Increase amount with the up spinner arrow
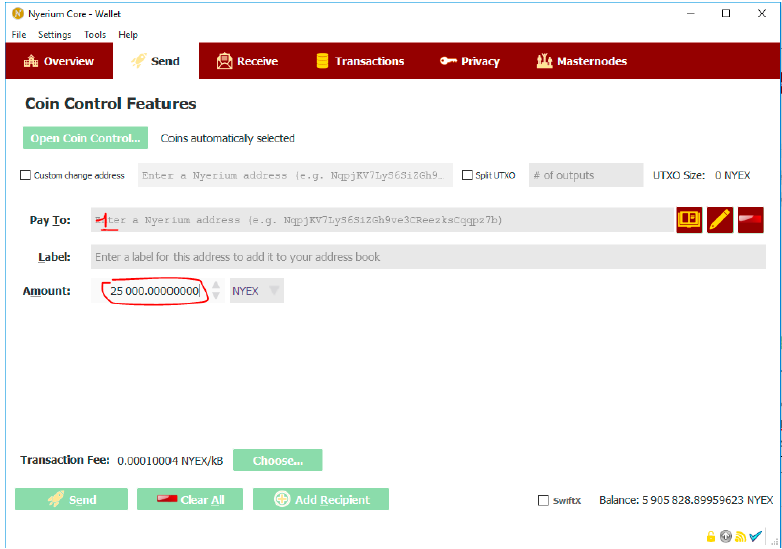Viewport: 782px width, 549px height. click(216, 285)
